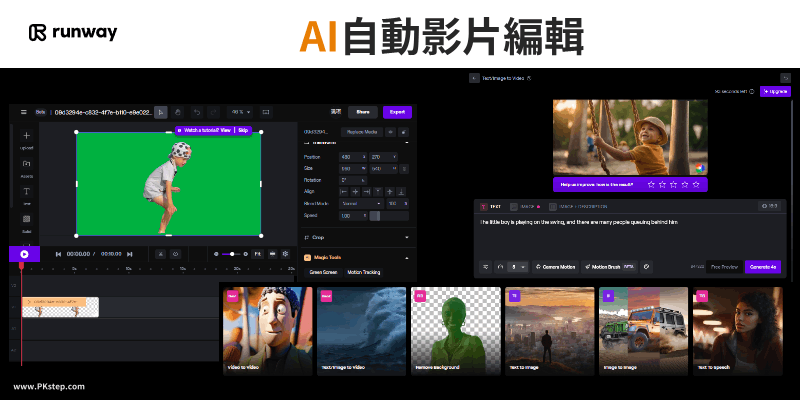This screenshot has width=800, height=400.
Task: Click the timeline settings gear icon
Action: (x=286, y=254)
